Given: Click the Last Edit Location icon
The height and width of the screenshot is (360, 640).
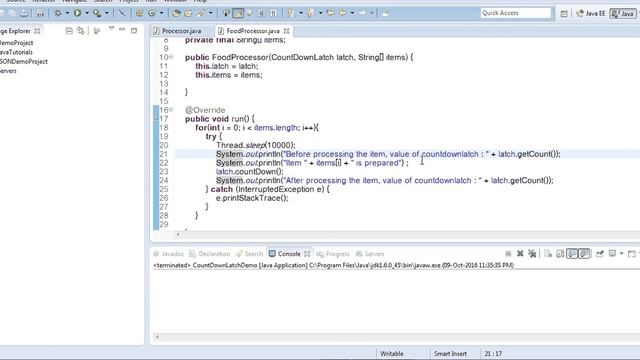Looking at the screenshot, I should pyautogui.click(x=330, y=13).
